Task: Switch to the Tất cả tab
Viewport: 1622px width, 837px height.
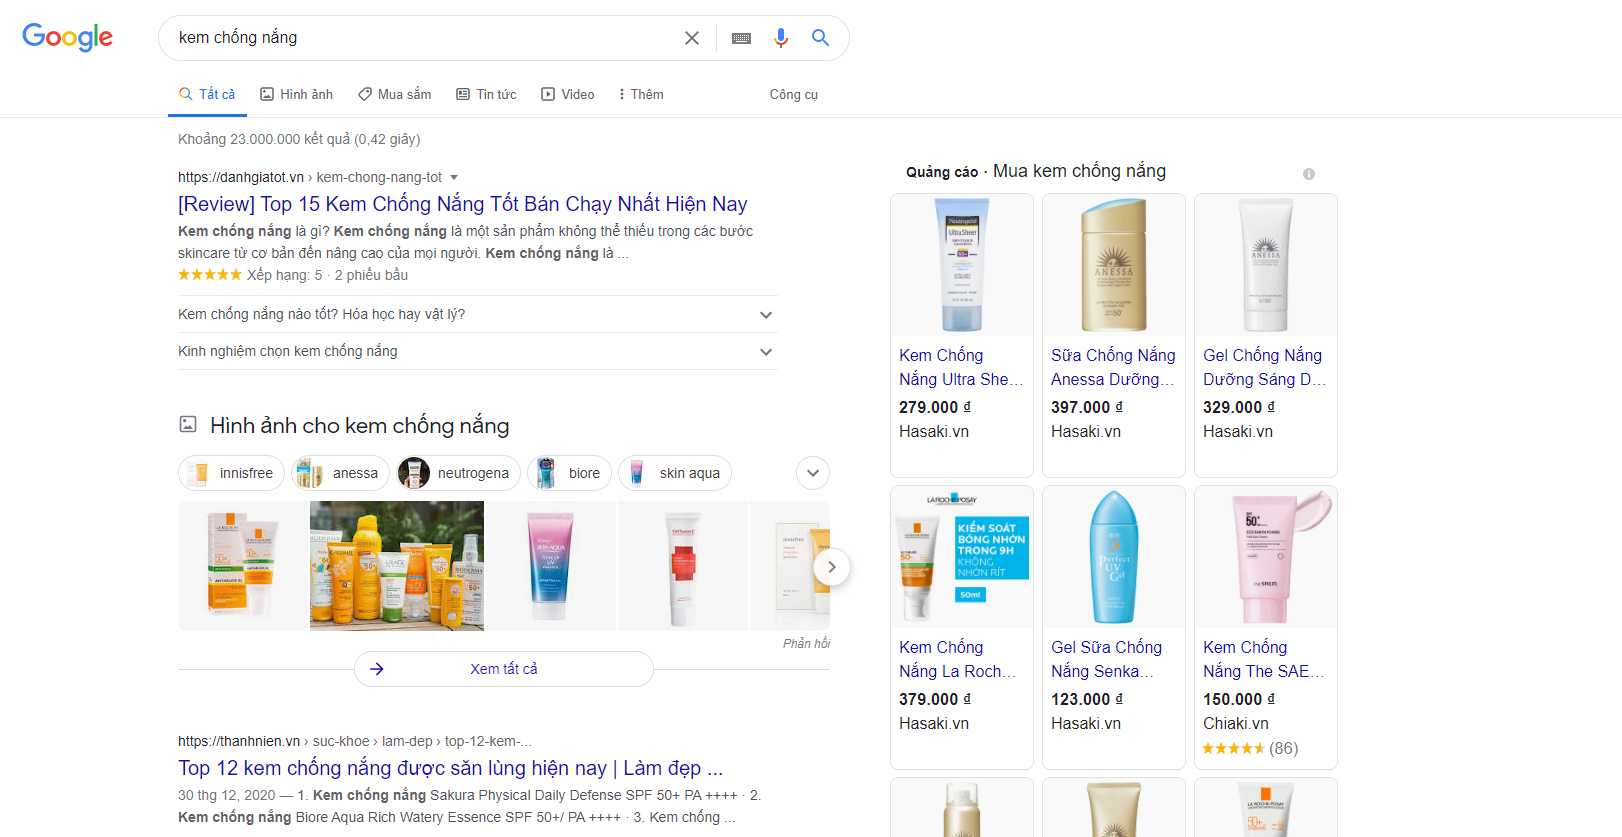Action: coord(207,94)
